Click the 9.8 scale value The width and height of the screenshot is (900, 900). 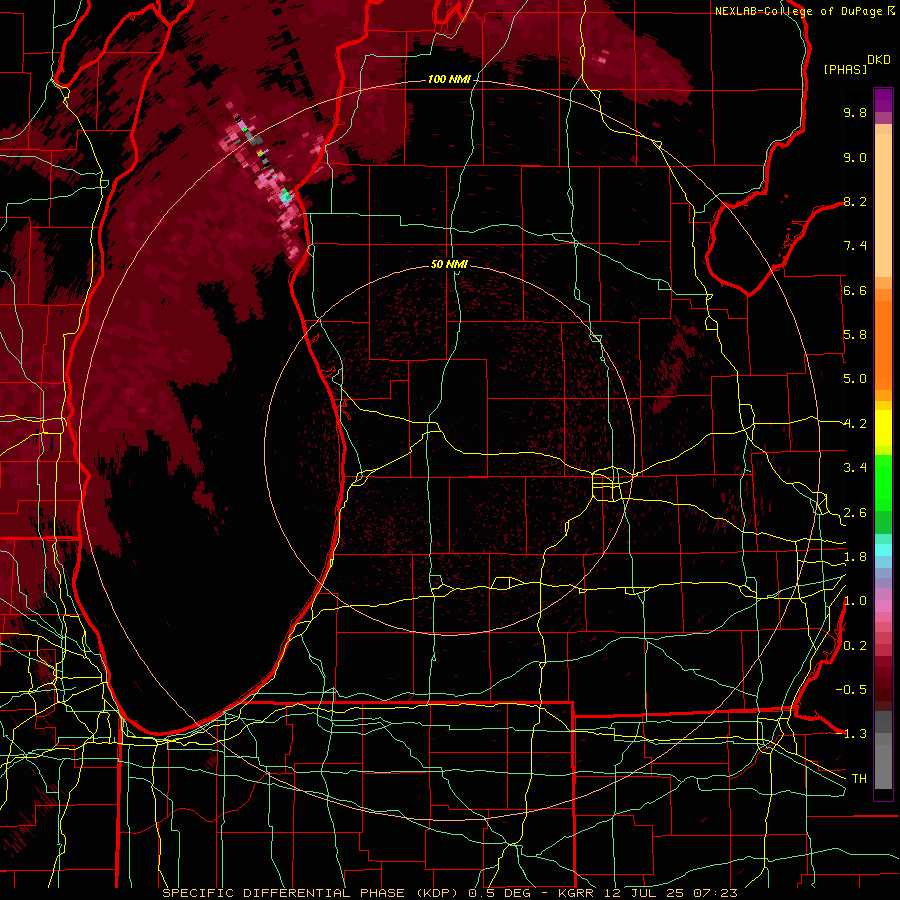(855, 112)
